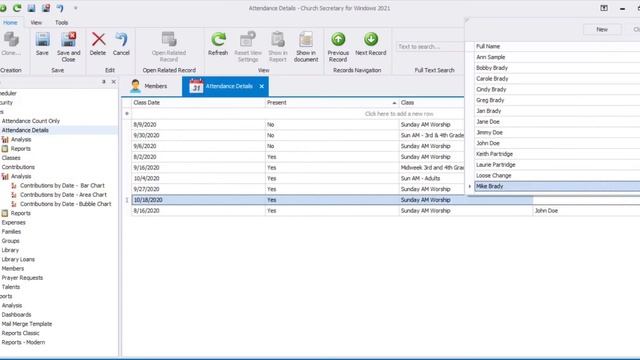Viewport: 640px width, 360px height.
Task: Click the Cancel undo icon
Action: coord(121,40)
